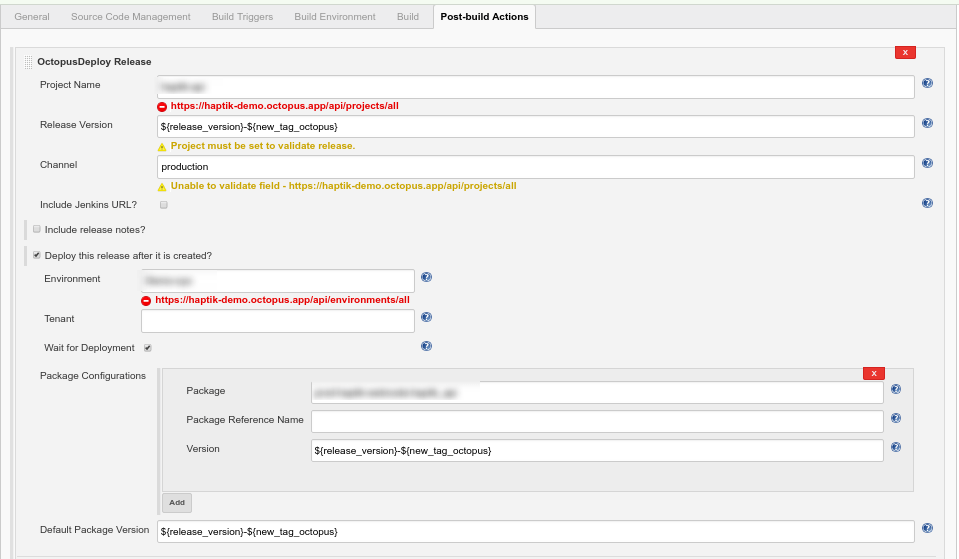Switch to the Source Code Management tab
959x559 pixels.
pos(130,17)
